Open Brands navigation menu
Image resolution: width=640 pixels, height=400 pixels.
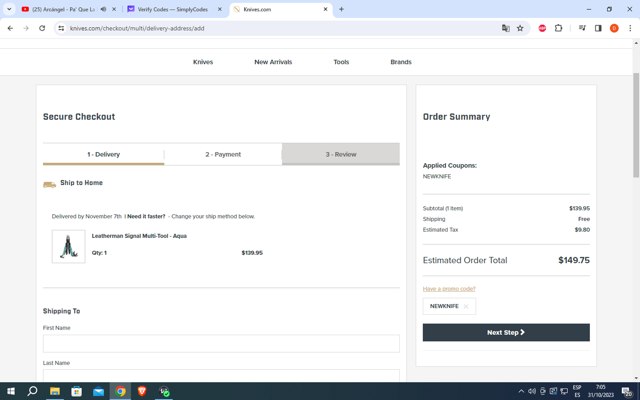tap(401, 62)
